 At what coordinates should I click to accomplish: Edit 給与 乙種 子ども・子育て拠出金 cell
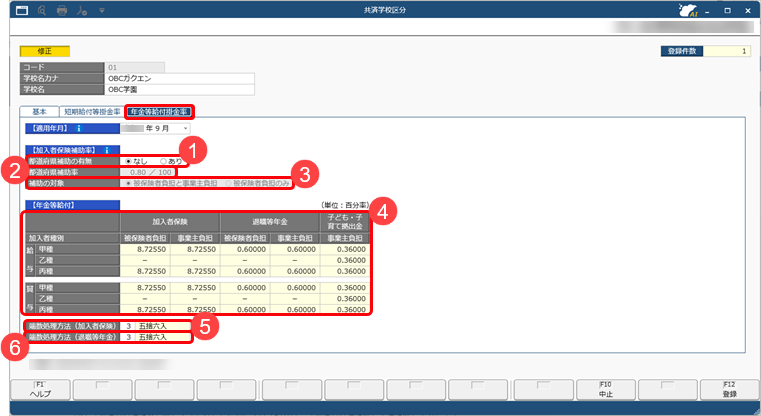click(345, 261)
